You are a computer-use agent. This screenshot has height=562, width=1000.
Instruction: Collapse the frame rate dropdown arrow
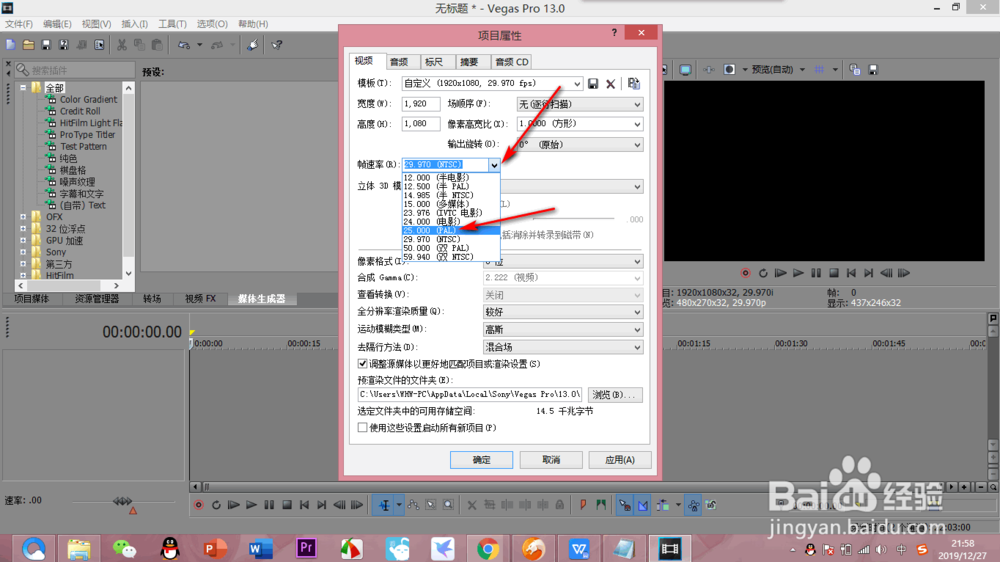tap(494, 165)
